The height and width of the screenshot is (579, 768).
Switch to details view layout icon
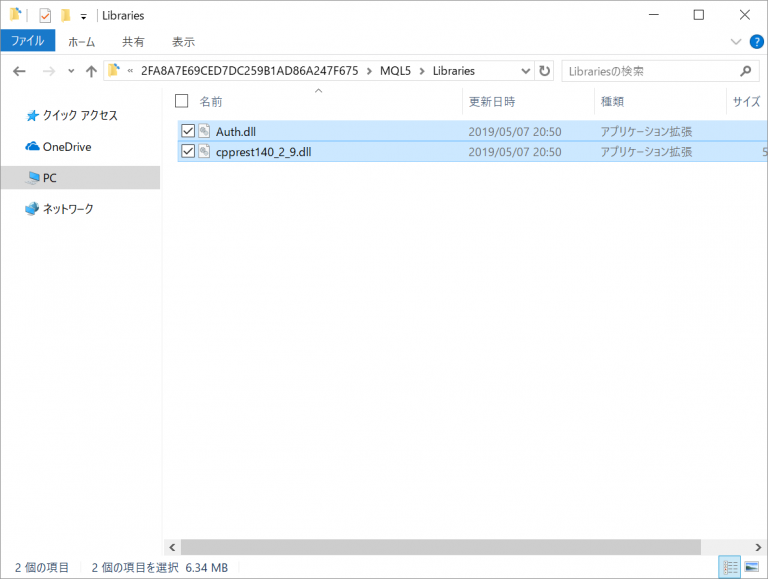pos(731,567)
